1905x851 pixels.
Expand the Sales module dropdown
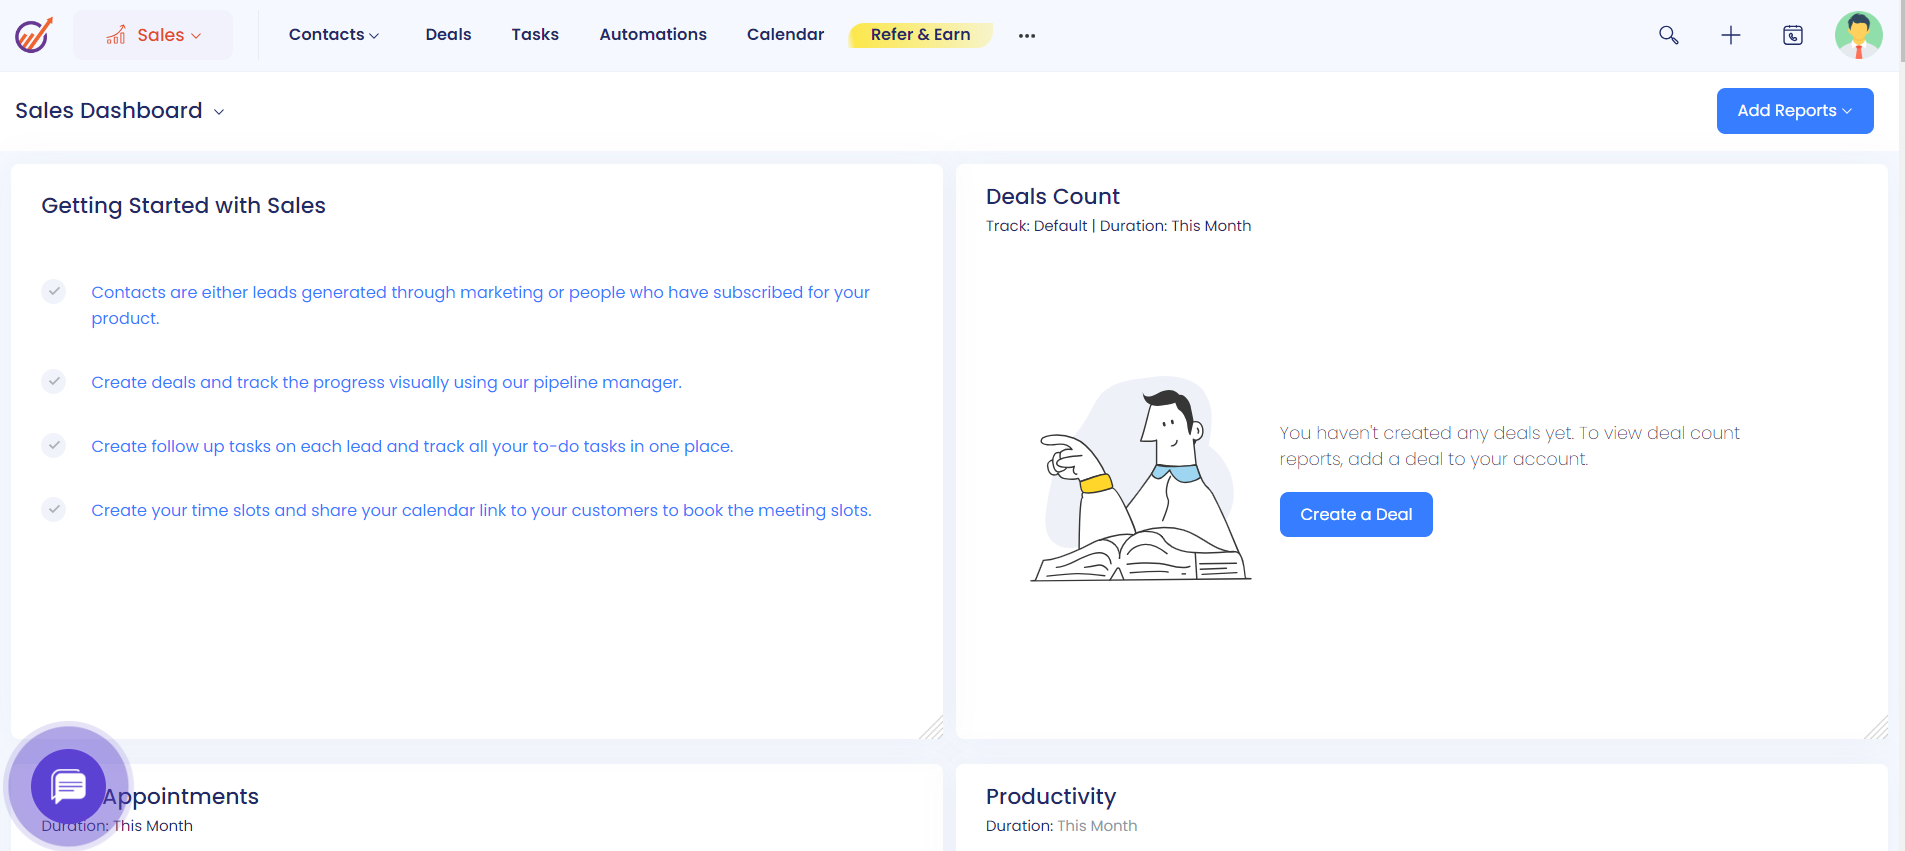point(154,35)
